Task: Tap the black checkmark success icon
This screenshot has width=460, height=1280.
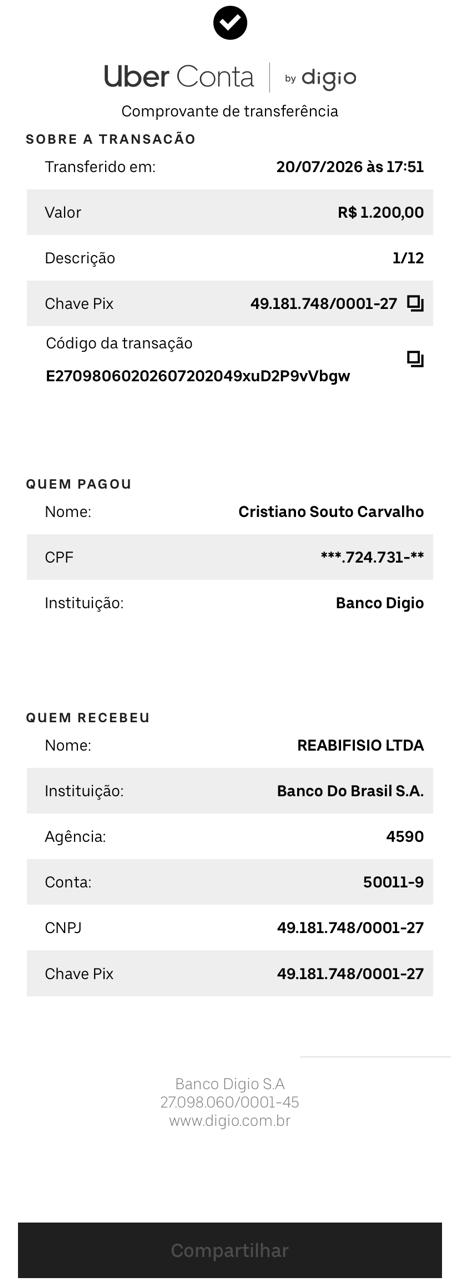Action: 230,23
